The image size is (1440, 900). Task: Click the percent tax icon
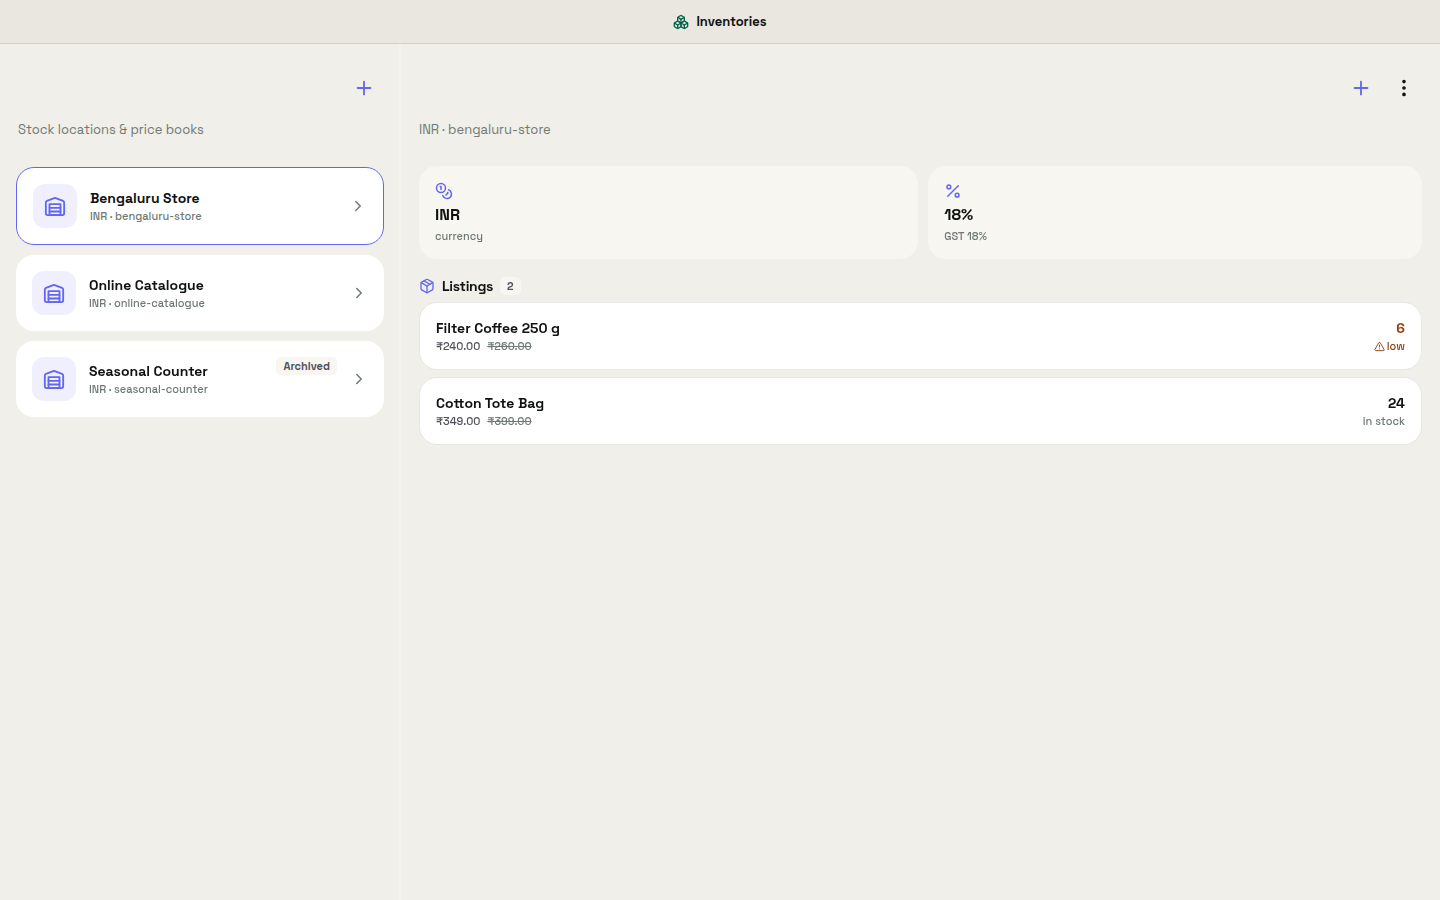pyautogui.click(x=953, y=191)
